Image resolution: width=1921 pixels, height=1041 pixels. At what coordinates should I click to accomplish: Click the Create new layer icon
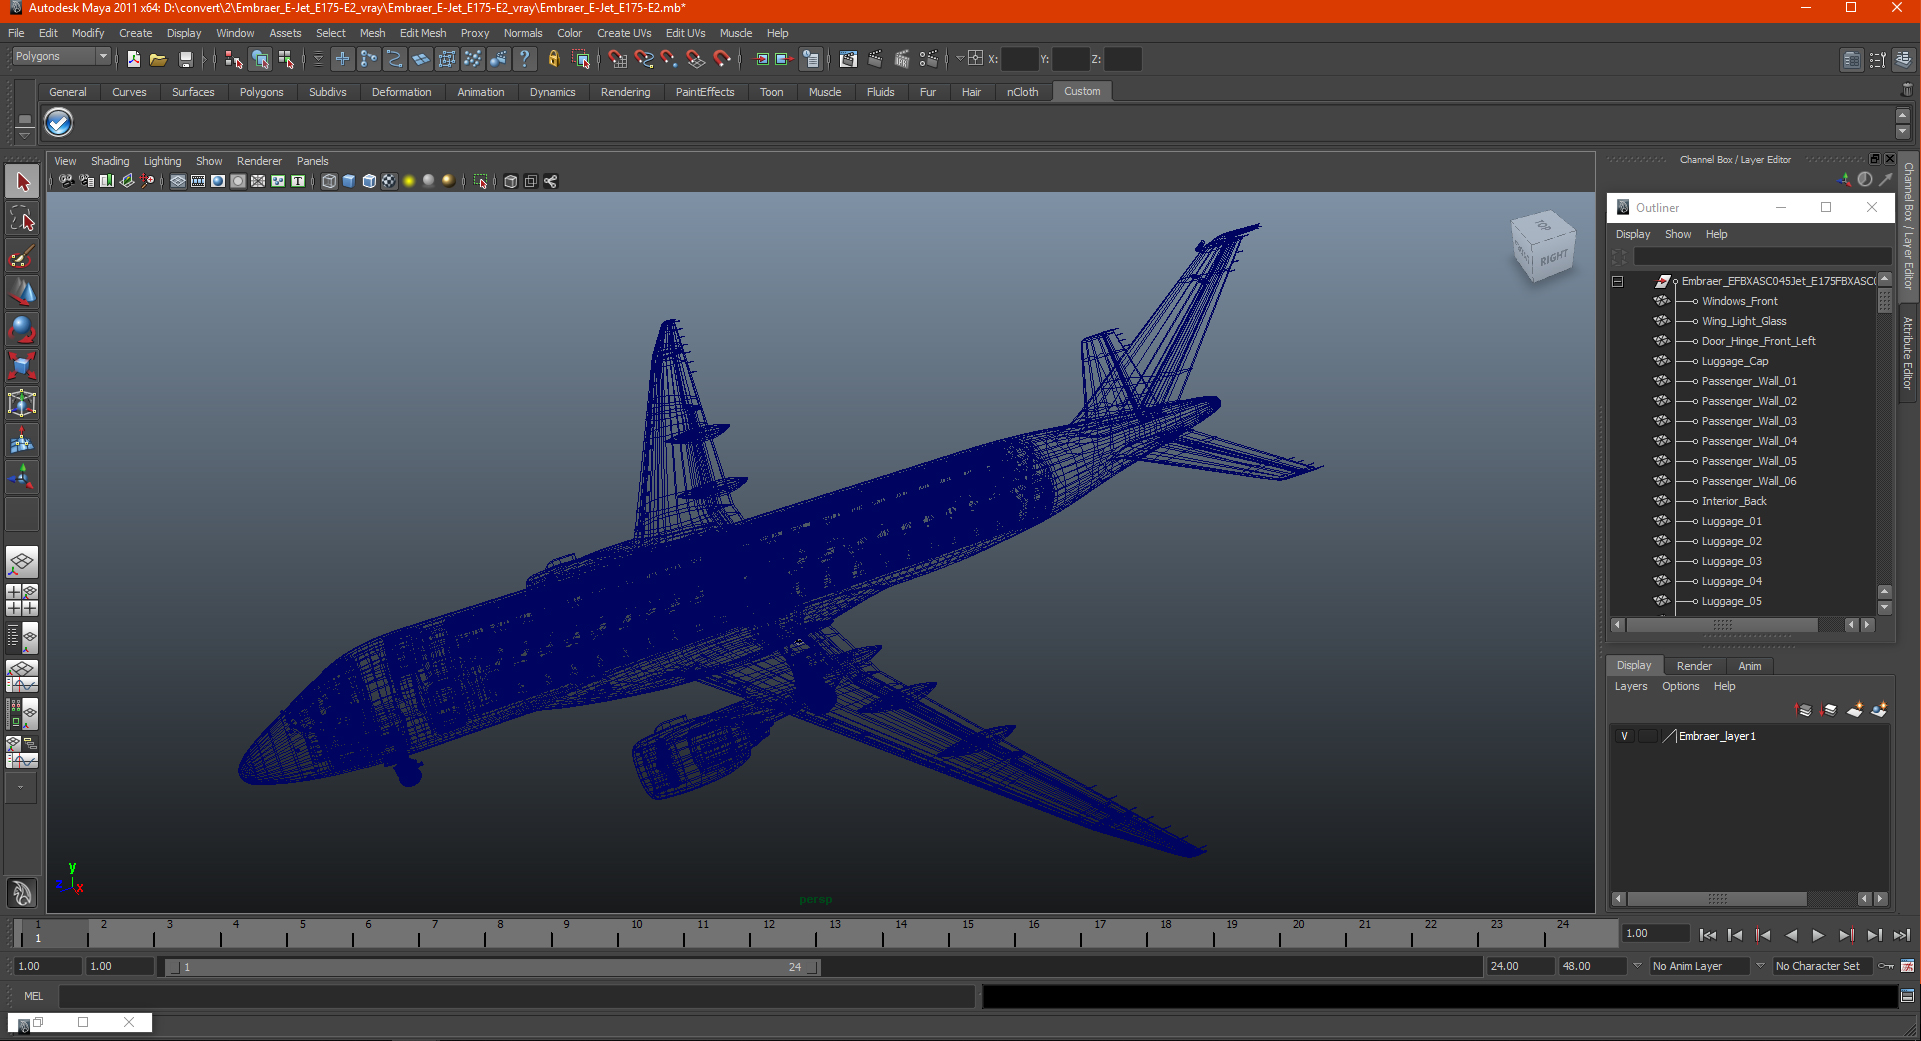[x=1855, y=710]
